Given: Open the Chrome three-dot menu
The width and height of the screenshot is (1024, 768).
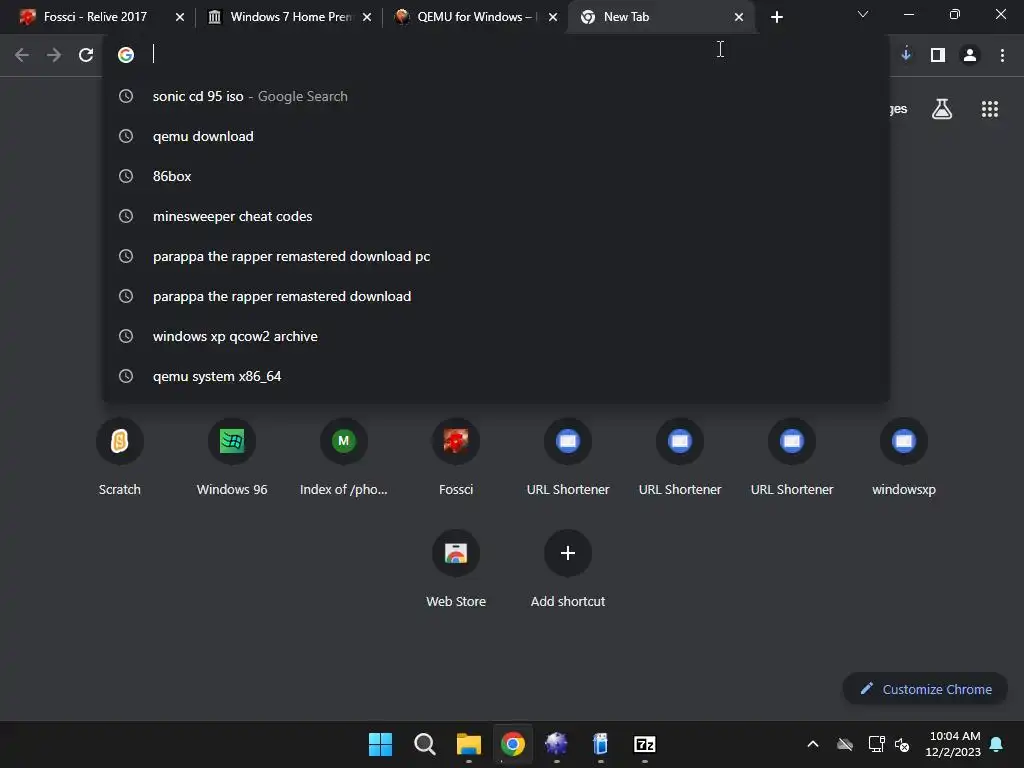Looking at the screenshot, I should pyautogui.click(x=1002, y=55).
